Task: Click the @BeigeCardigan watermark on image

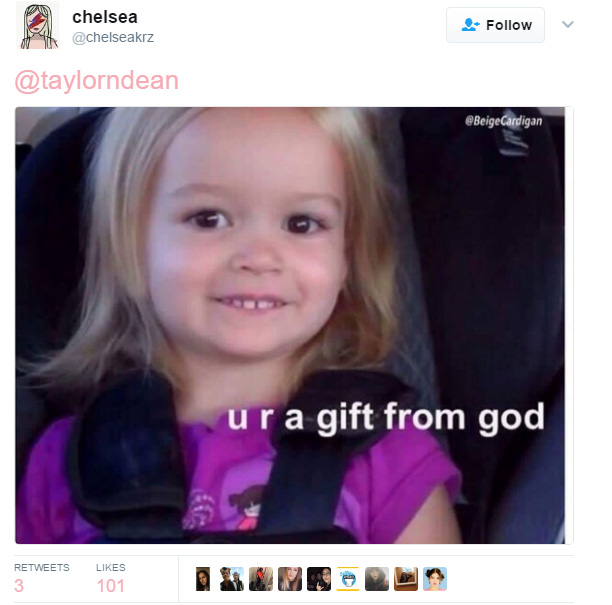Action: [x=503, y=121]
